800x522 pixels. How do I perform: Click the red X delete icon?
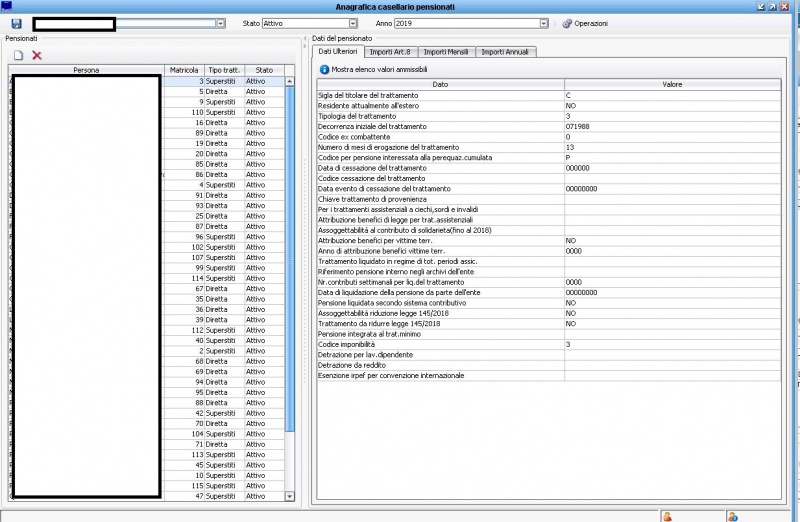coord(37,55)
